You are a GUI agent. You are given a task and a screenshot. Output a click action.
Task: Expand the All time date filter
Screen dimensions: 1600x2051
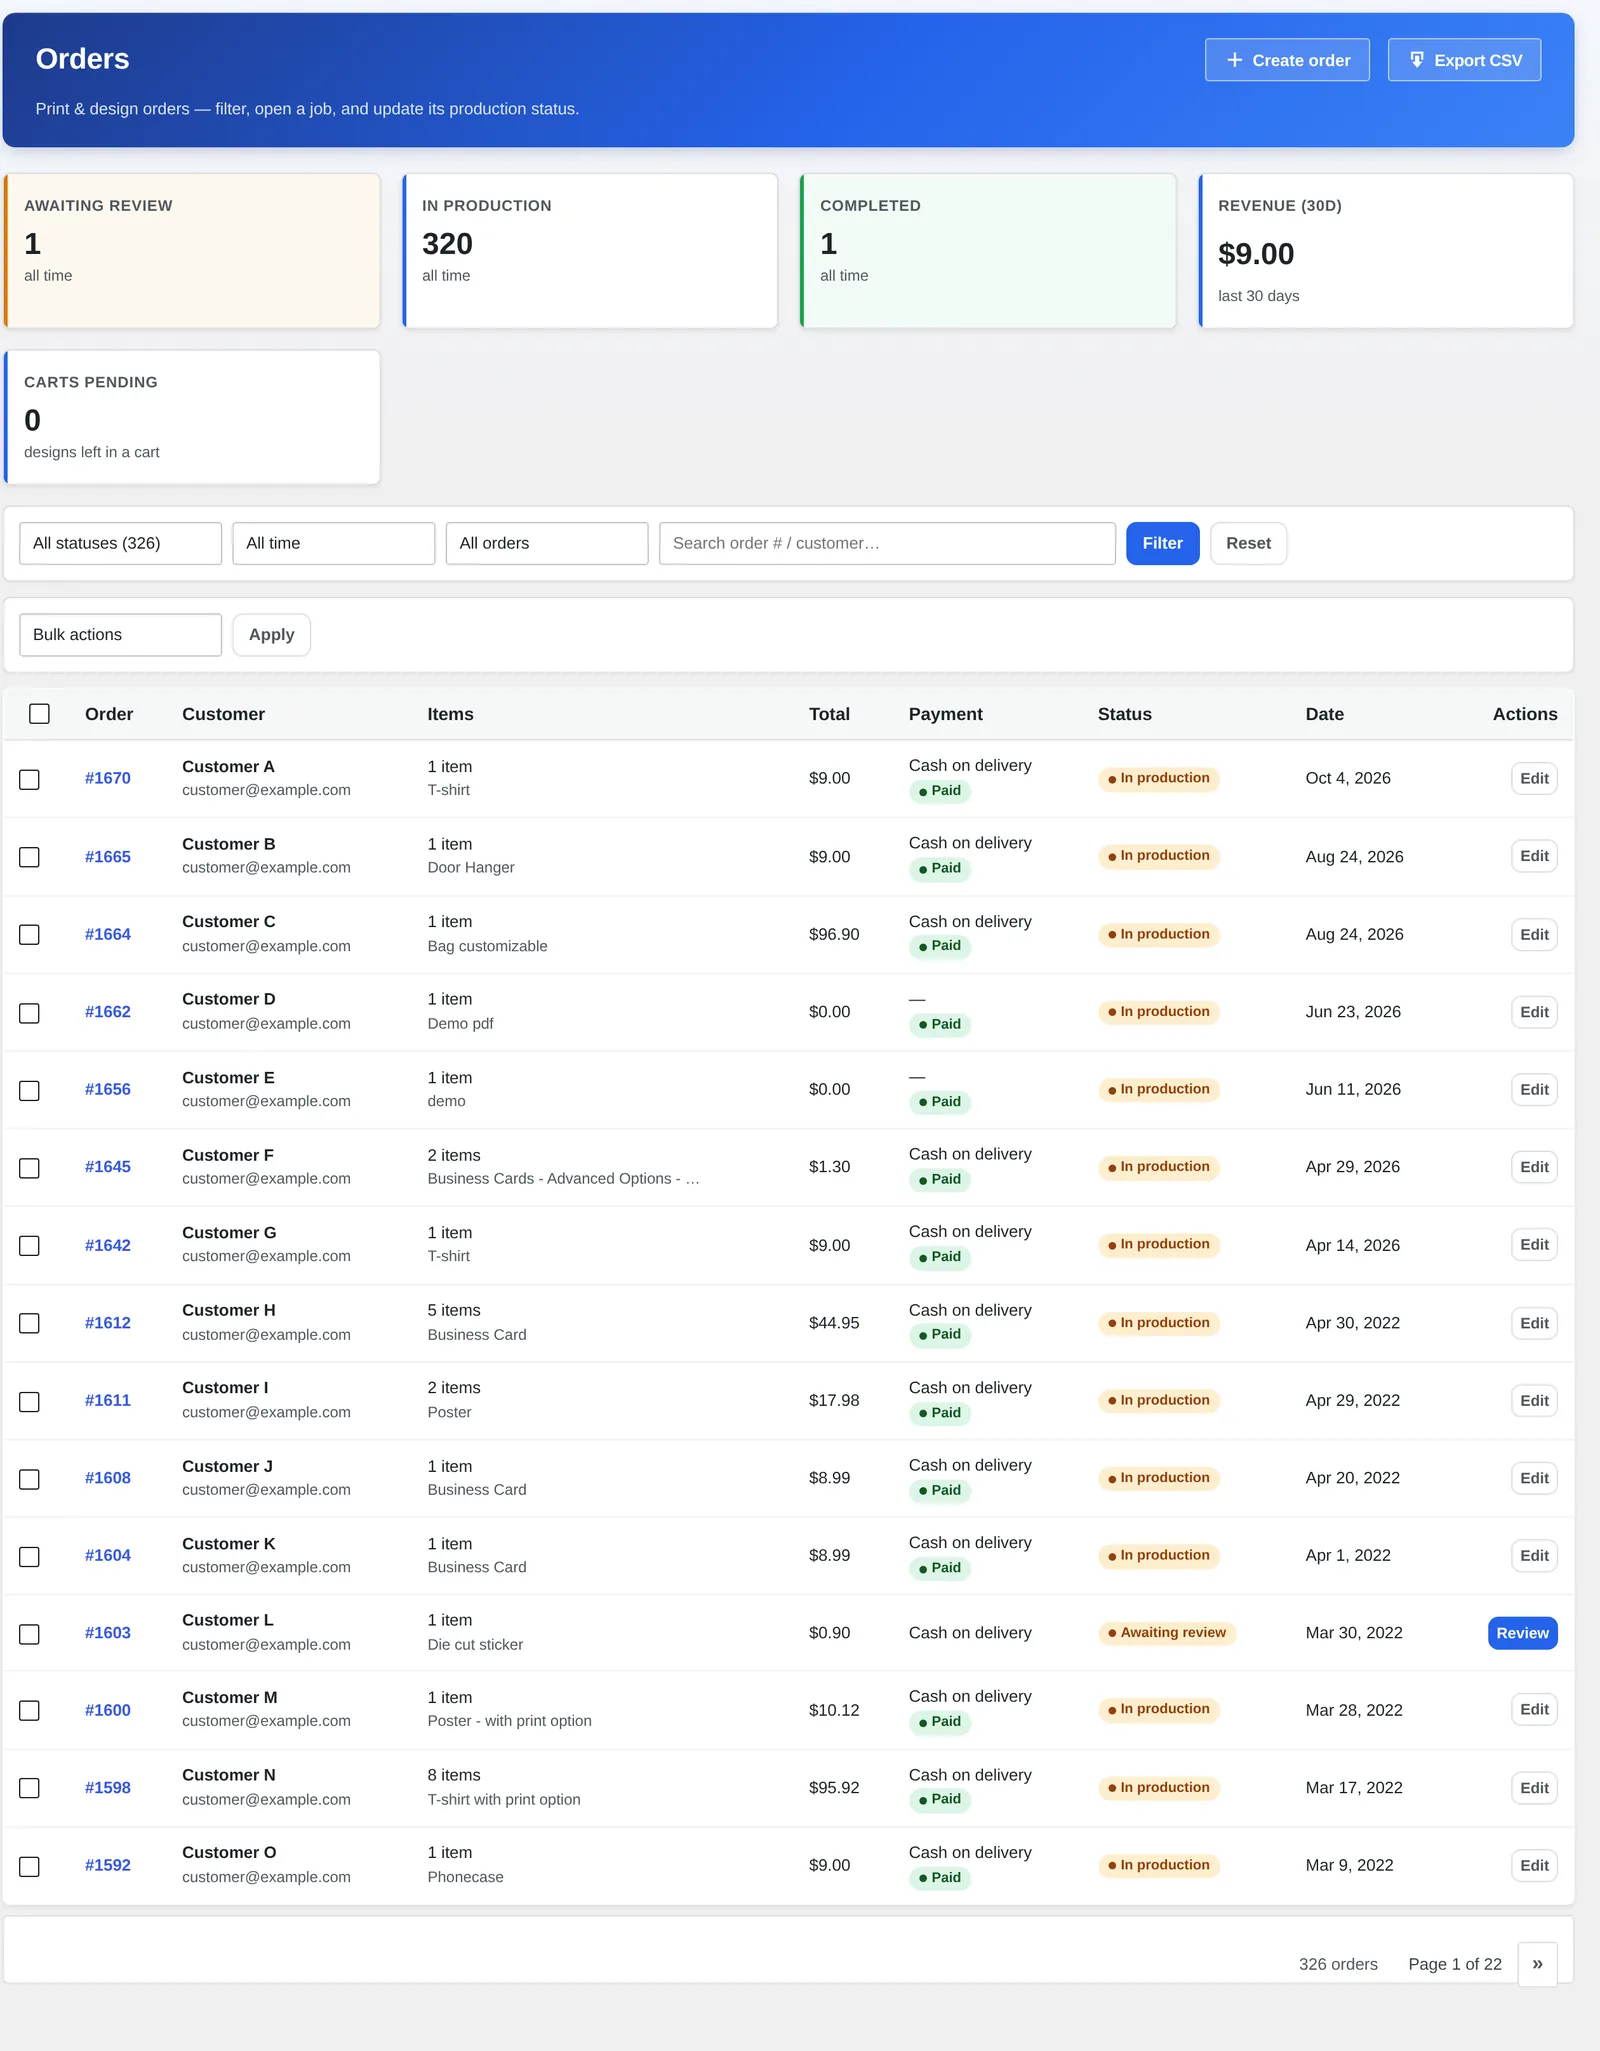(333, 543)
